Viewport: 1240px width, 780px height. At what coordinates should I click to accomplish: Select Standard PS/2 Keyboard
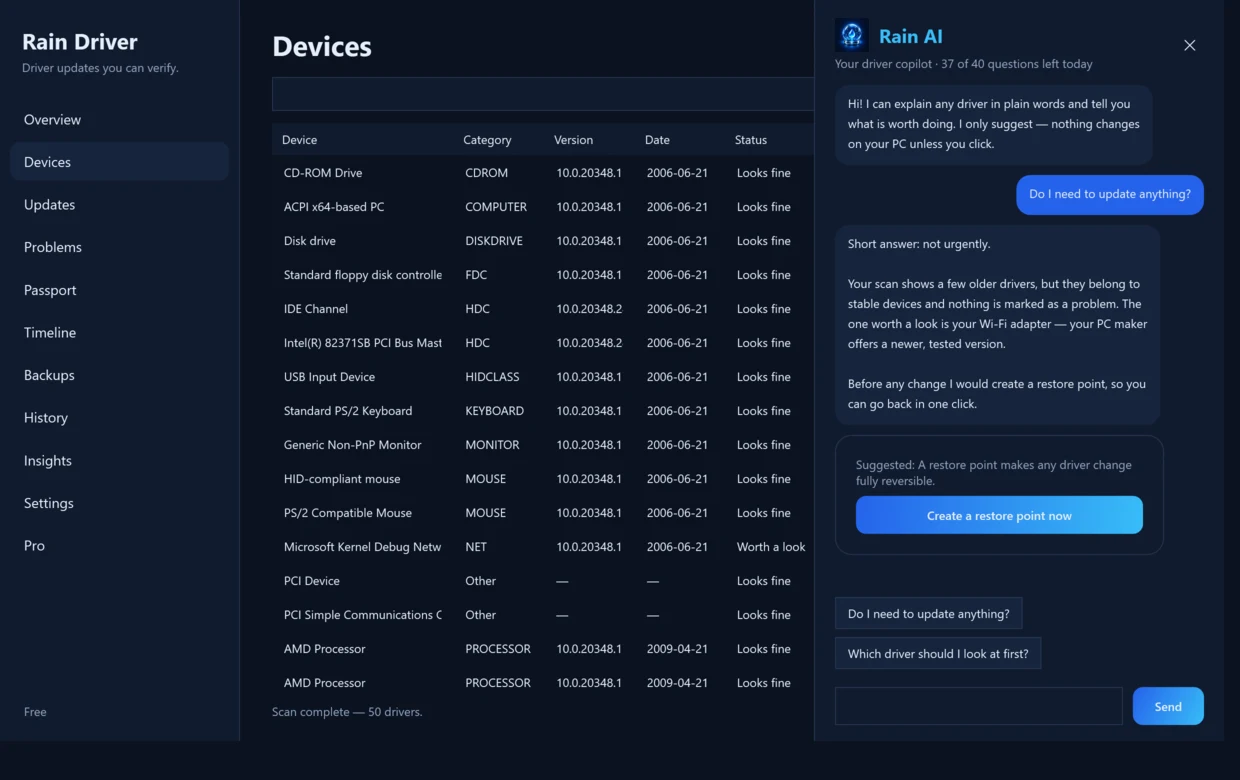(x=543, y=411)
